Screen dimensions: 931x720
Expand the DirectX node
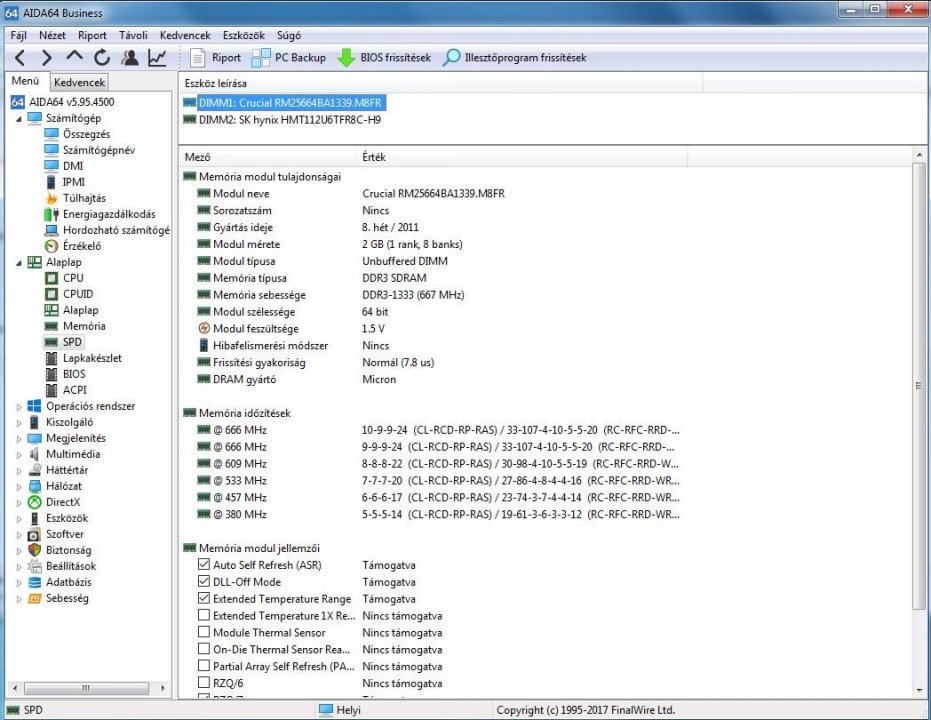coord(18,503)
